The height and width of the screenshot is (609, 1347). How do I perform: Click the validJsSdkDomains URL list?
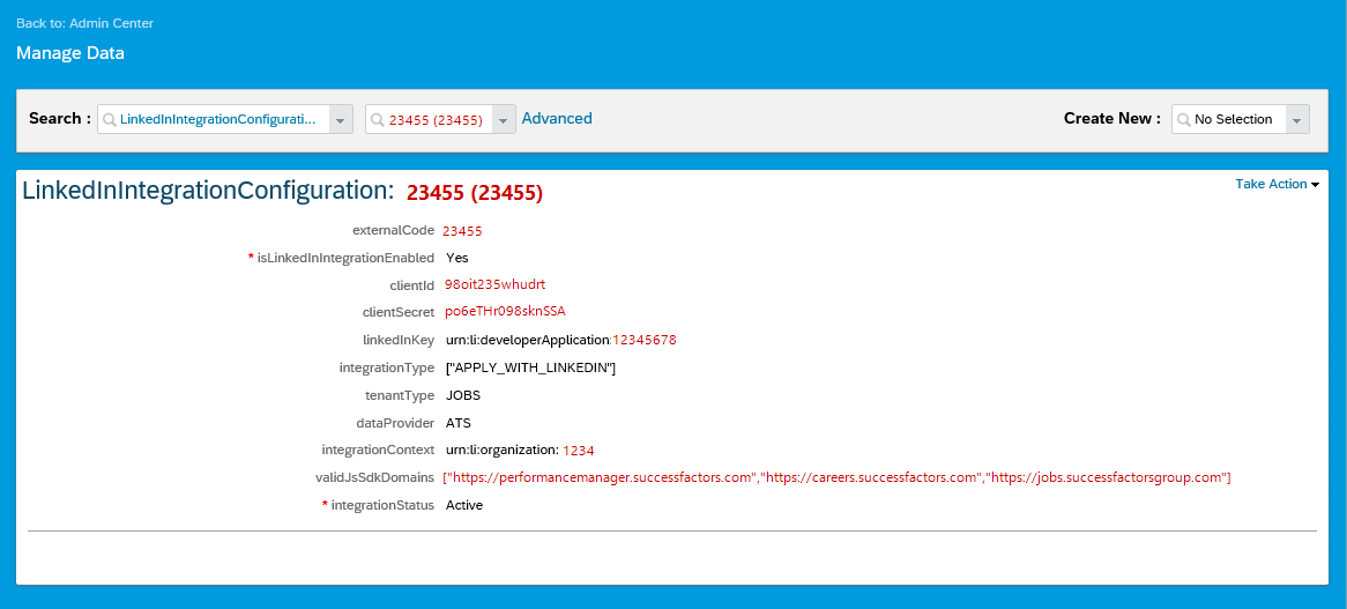837,478
